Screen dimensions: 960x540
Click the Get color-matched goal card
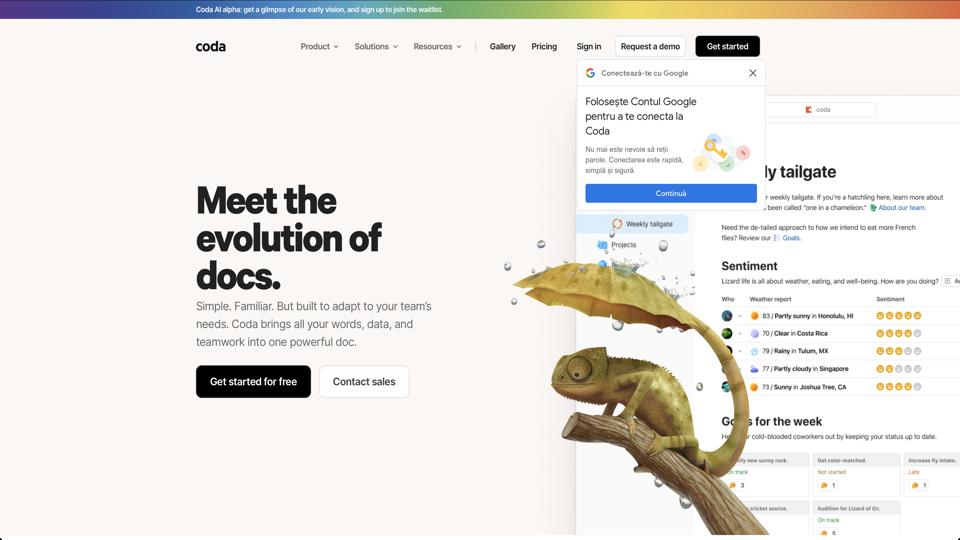pyautogui.click(x=856, y=474)
